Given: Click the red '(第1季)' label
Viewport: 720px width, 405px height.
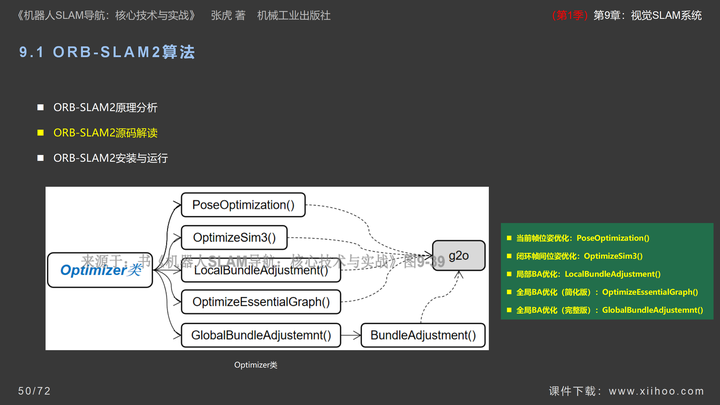Looking at the screenshot, I should 570,16.
